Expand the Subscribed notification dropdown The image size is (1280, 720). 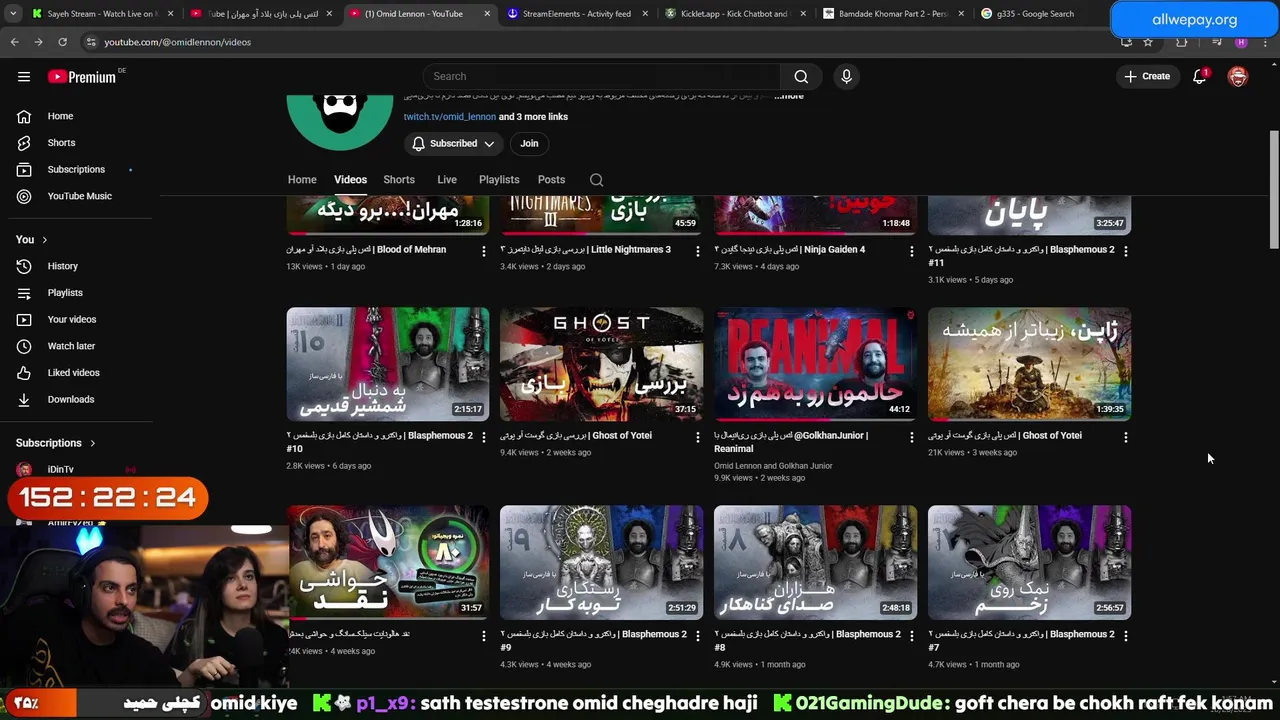point(454,144)
